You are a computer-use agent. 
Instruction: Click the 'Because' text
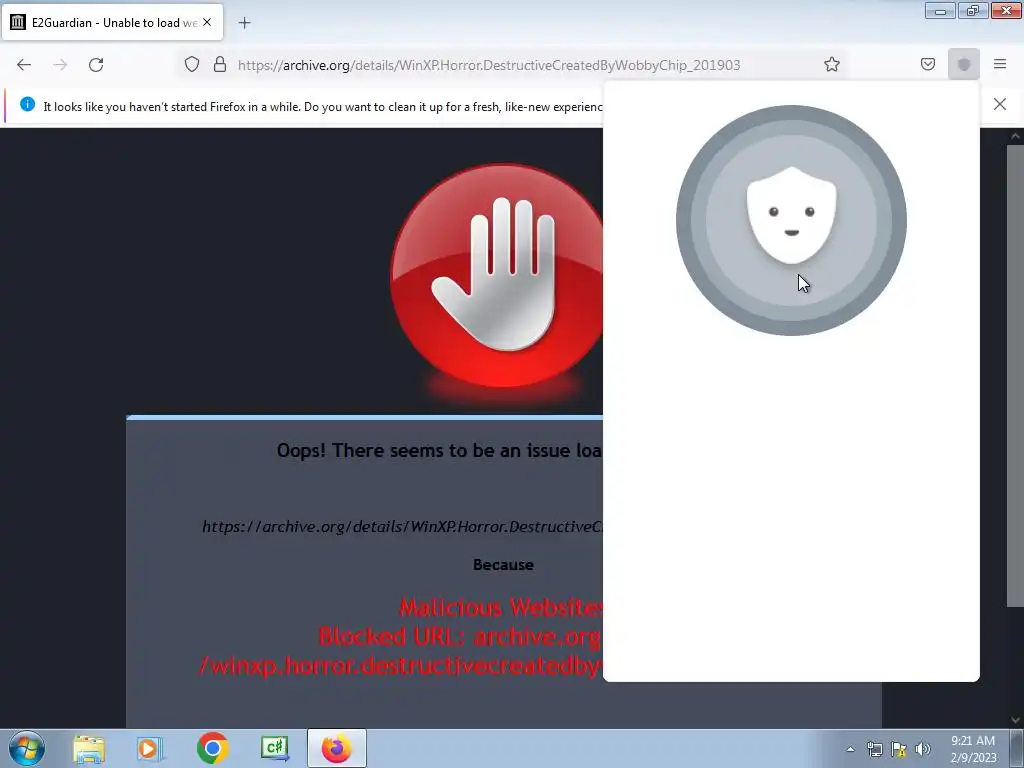coord(503,564)
